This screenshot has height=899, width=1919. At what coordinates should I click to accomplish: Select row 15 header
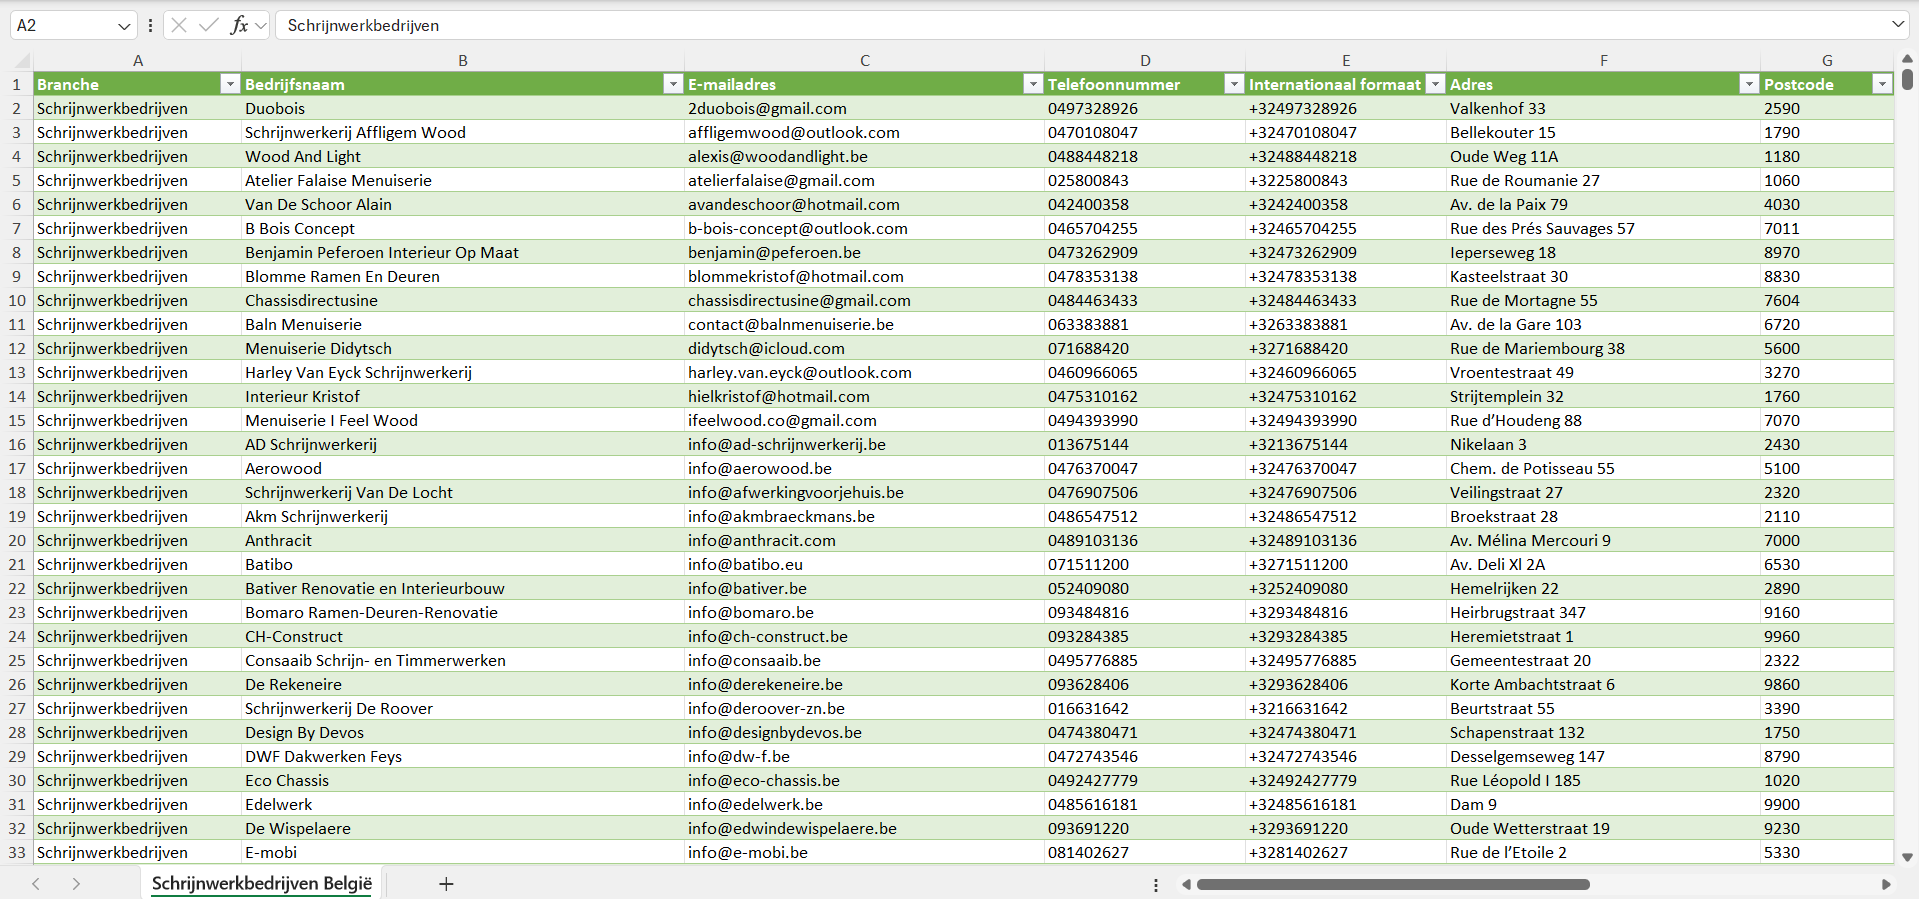tap(17, 420)
